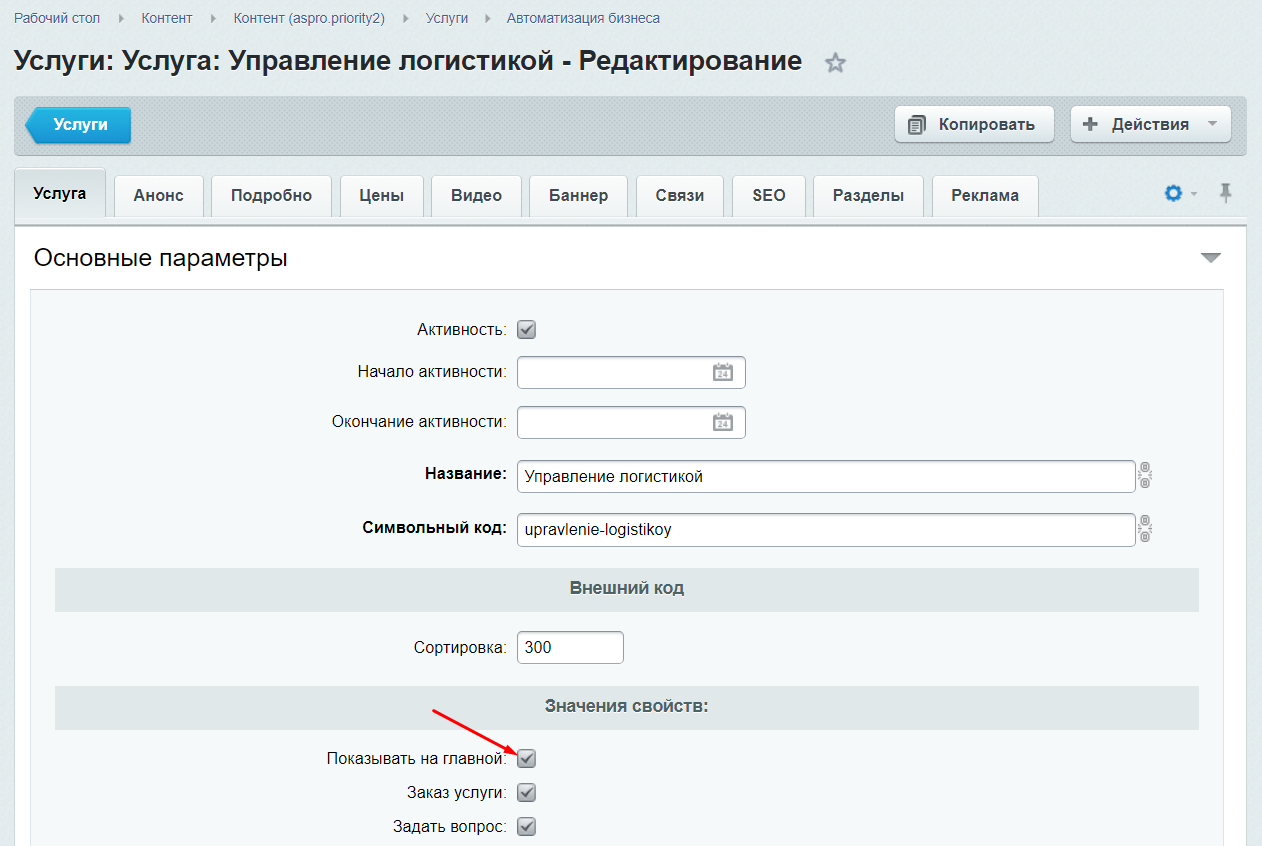Collapse the Основные параметры section
The width and height of the screenshot is (1262, 846).
[x=1210, y=258]
